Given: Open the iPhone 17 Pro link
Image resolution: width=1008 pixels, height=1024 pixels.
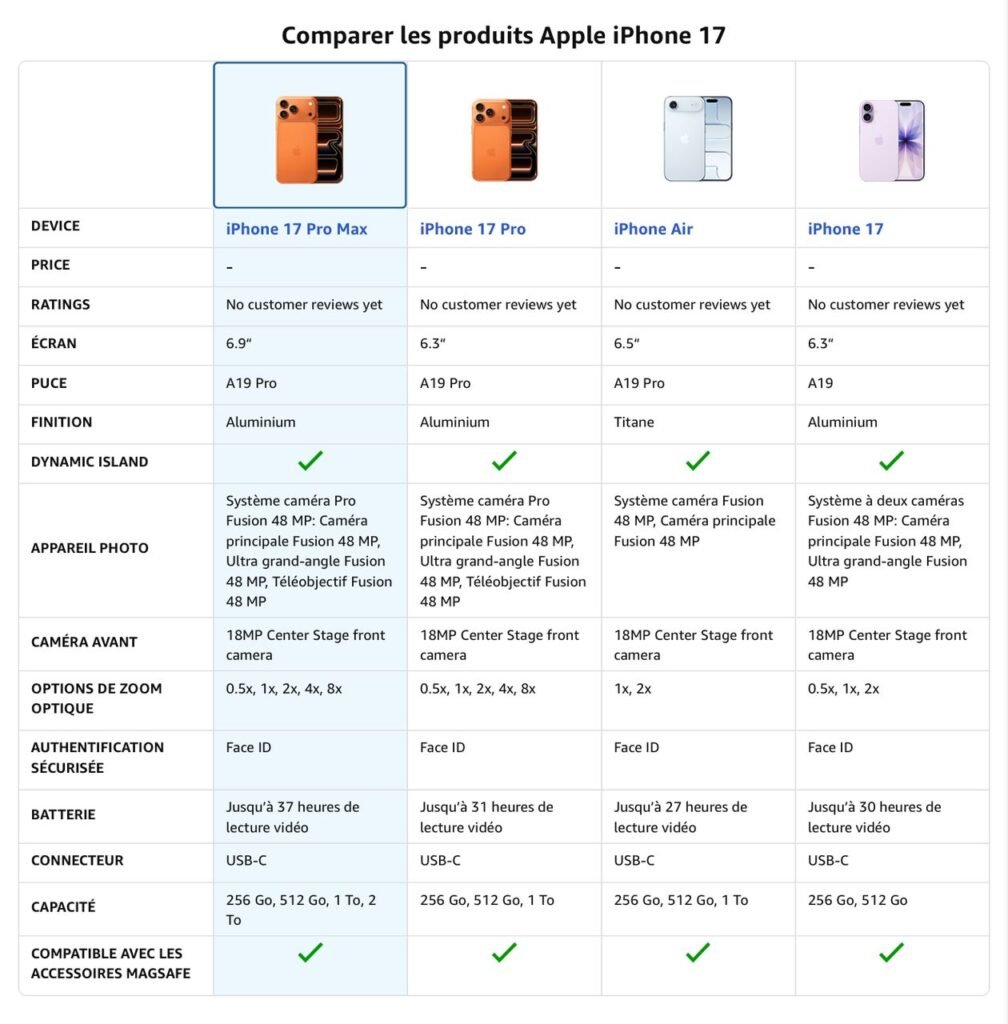Looking at the screenshot, I should tap(472, 229).
